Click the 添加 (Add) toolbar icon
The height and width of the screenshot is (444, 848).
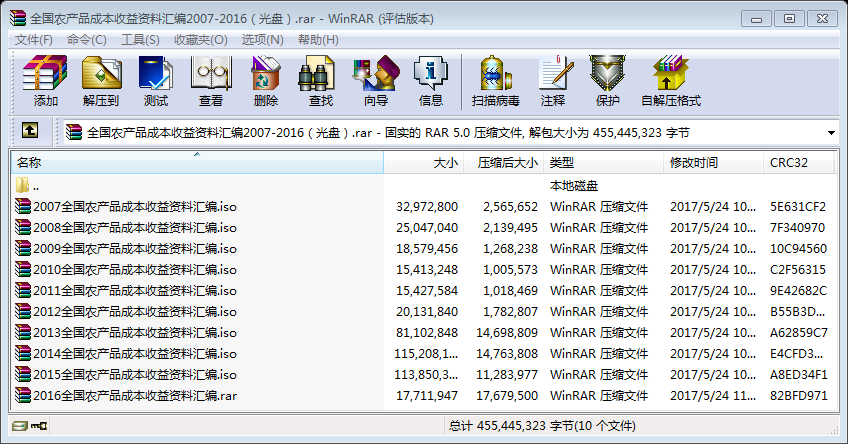point(45,73)
